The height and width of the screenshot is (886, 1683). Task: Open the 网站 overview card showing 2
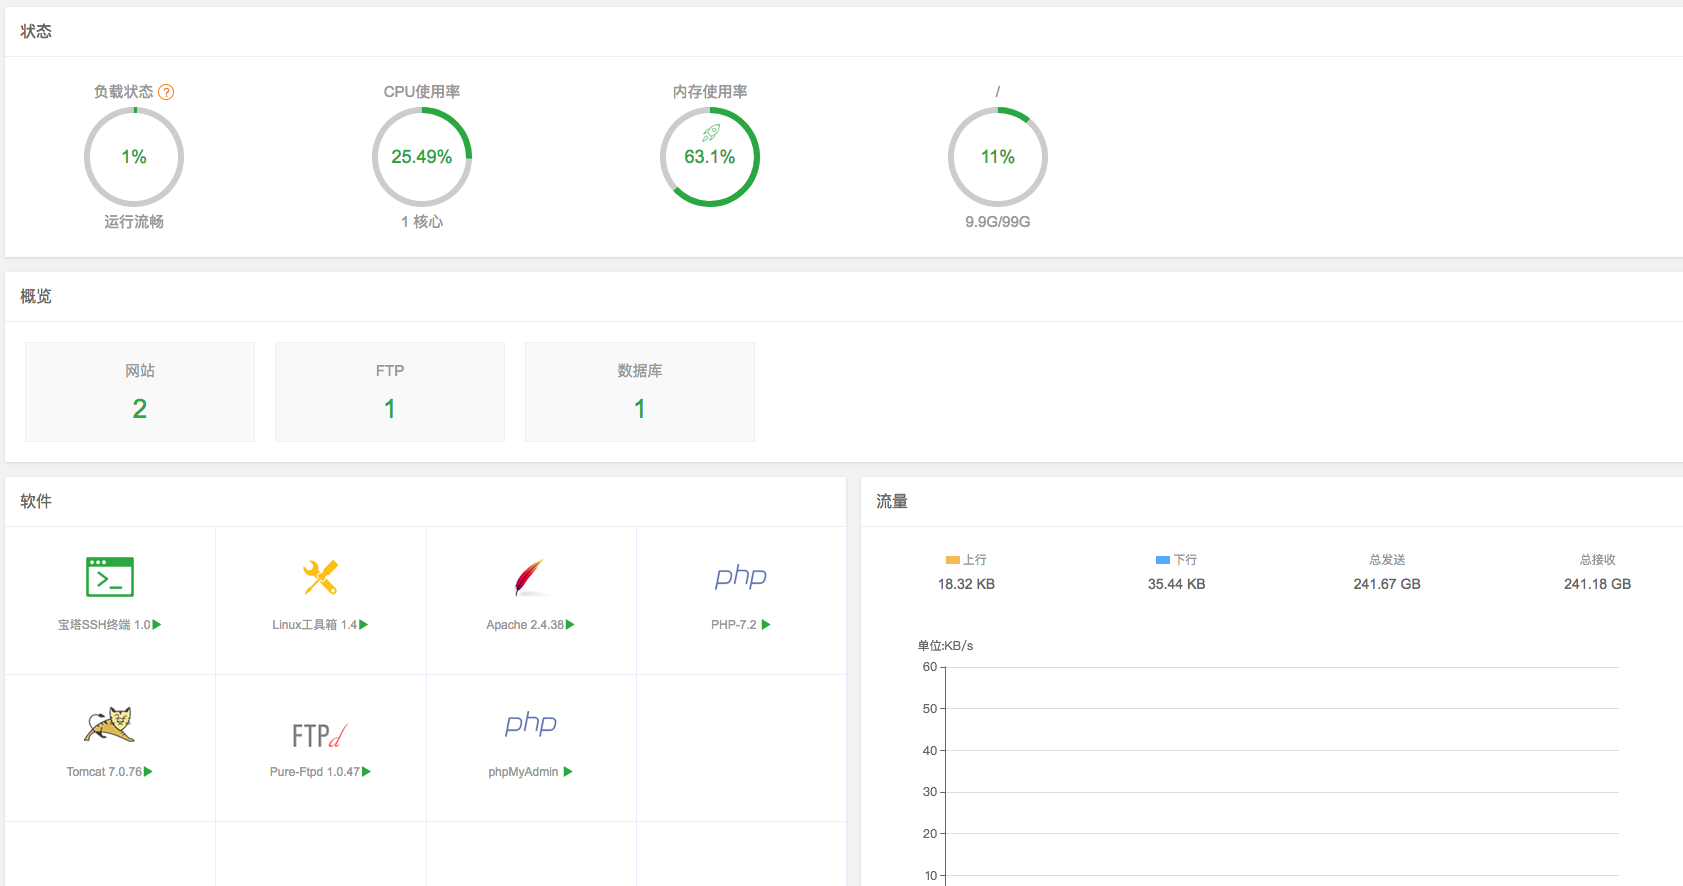pos(140,392)
